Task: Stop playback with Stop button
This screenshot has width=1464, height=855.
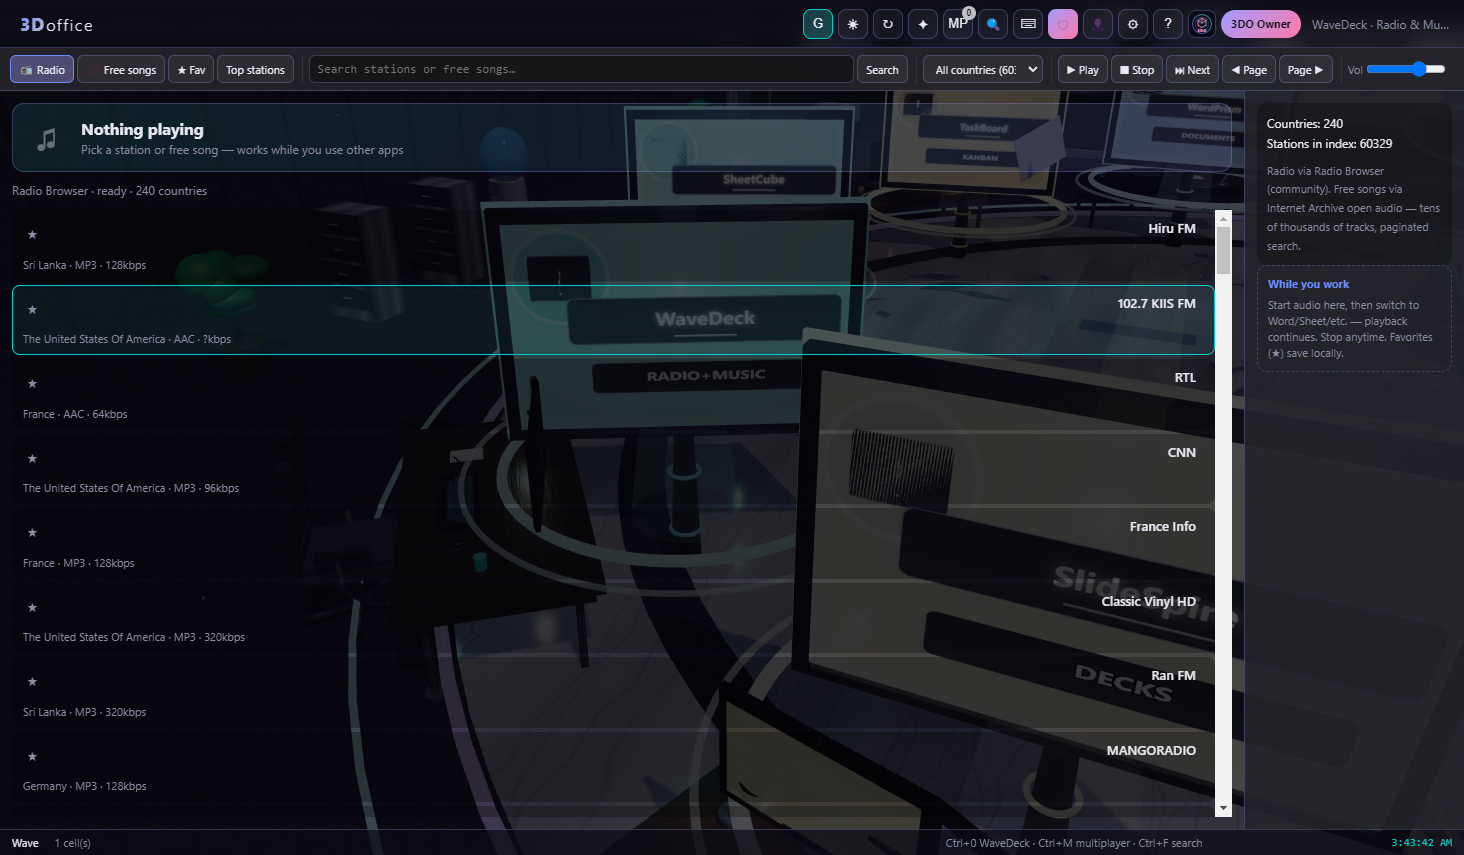Action: coord(1137,69)
